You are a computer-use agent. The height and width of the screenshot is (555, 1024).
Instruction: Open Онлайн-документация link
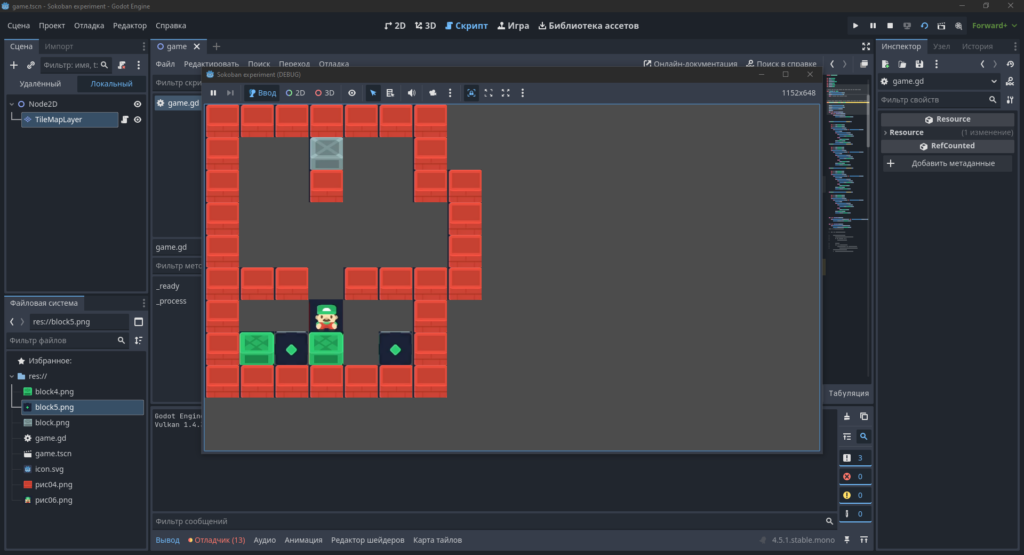coord(690,64)
